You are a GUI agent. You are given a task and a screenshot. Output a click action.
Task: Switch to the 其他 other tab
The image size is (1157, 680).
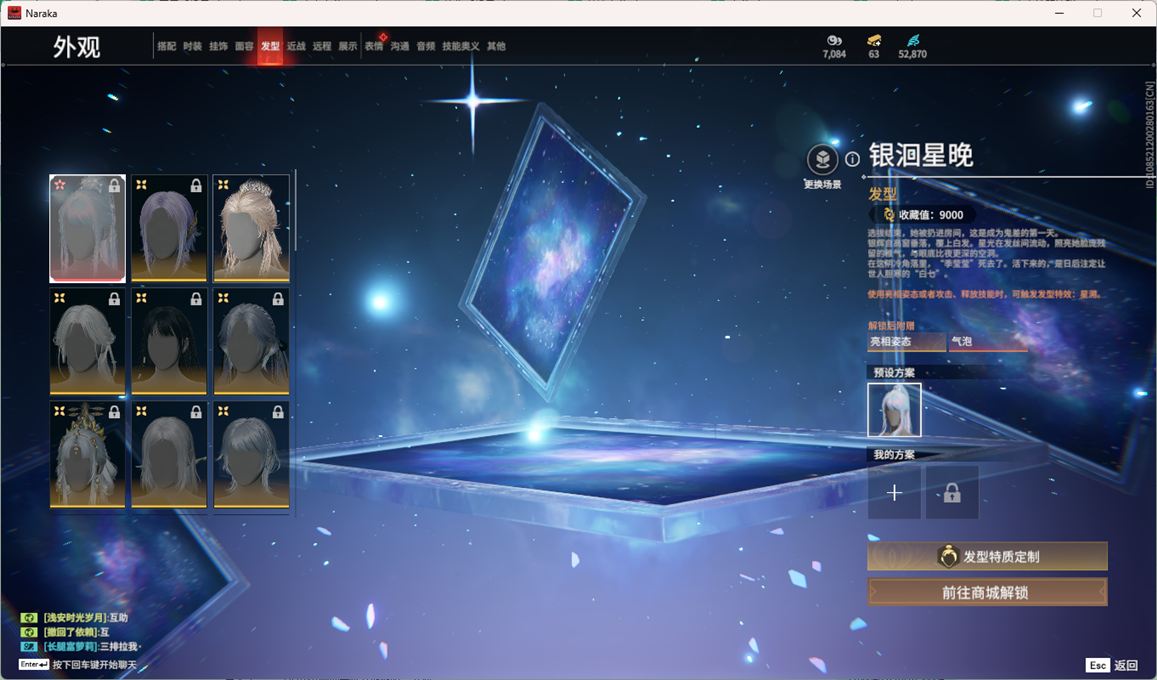click(x=496, y=46)
